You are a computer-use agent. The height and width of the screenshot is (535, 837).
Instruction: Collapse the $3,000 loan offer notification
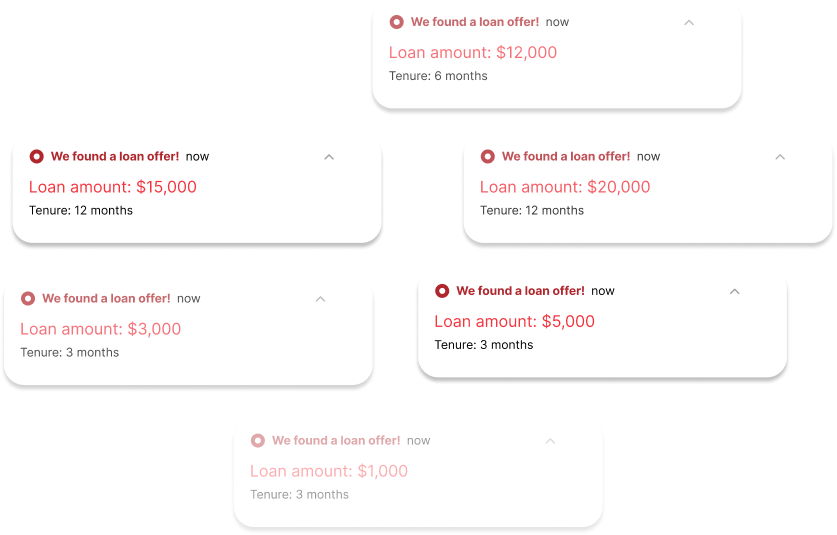pyautogui.click(x=320, y=298)
